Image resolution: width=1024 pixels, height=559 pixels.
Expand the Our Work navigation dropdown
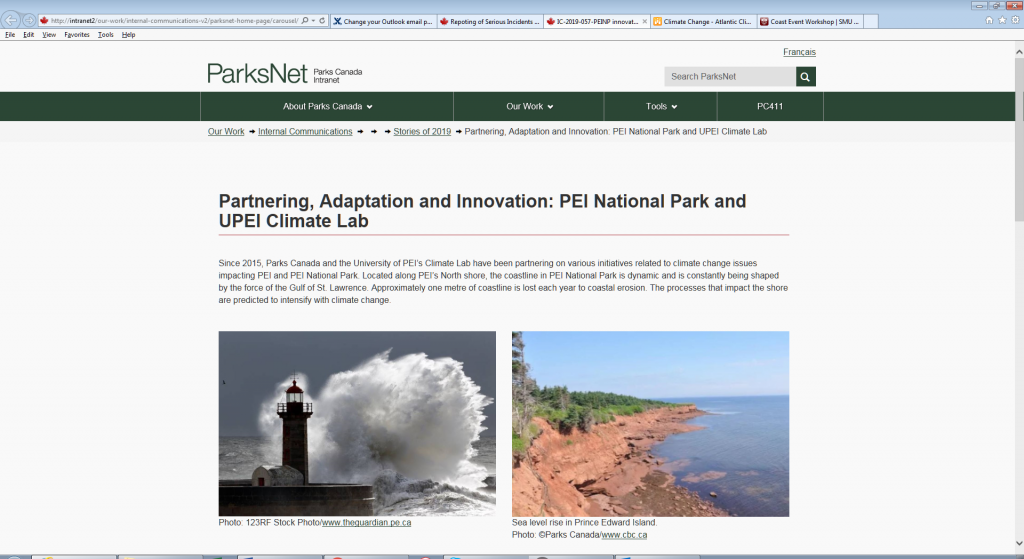[x=529, y=106]
